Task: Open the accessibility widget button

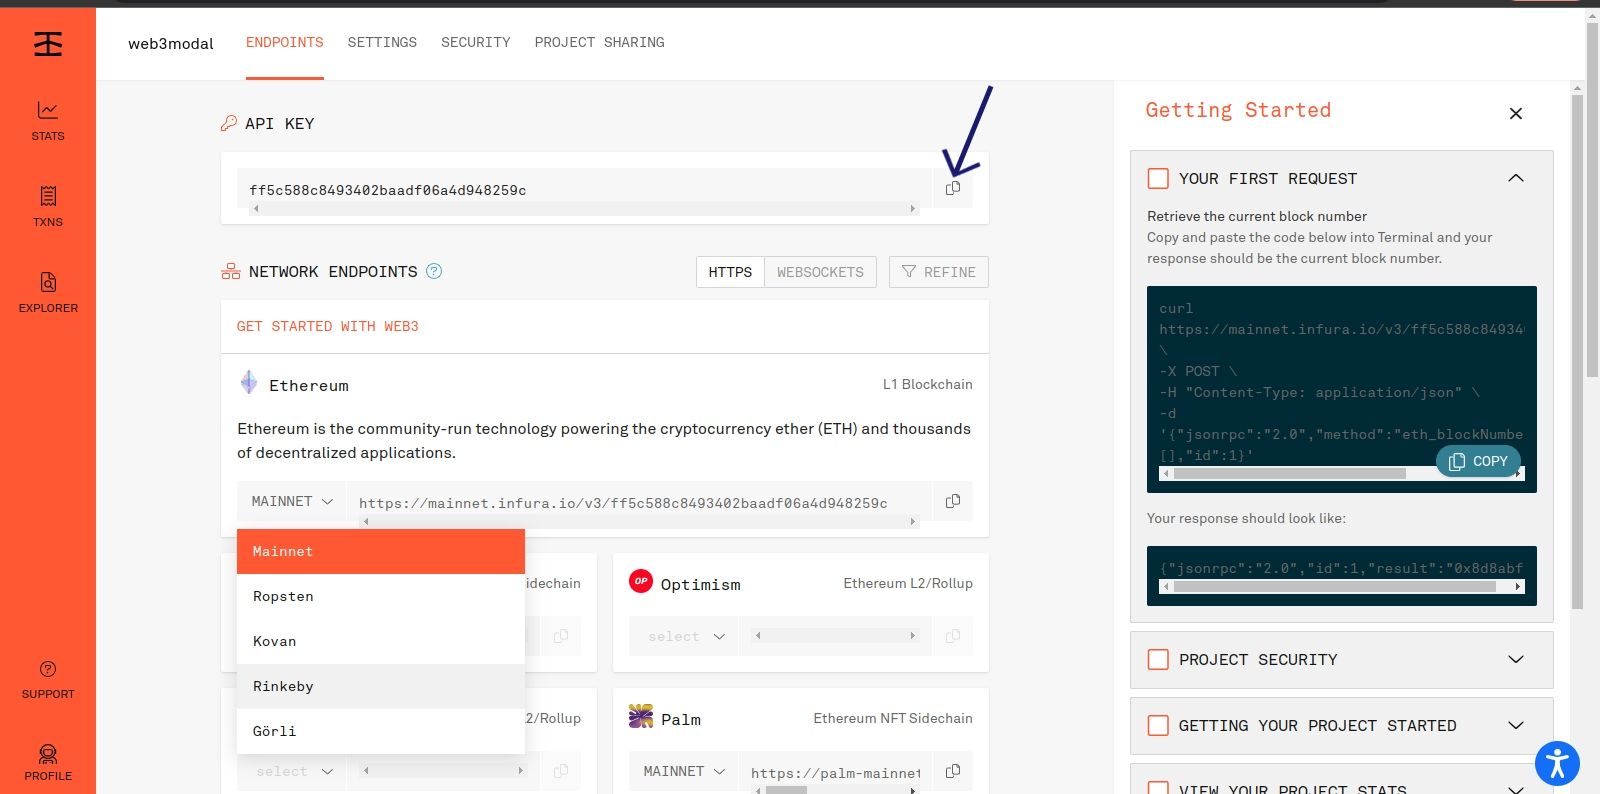Action: [x=1557, y=764]
